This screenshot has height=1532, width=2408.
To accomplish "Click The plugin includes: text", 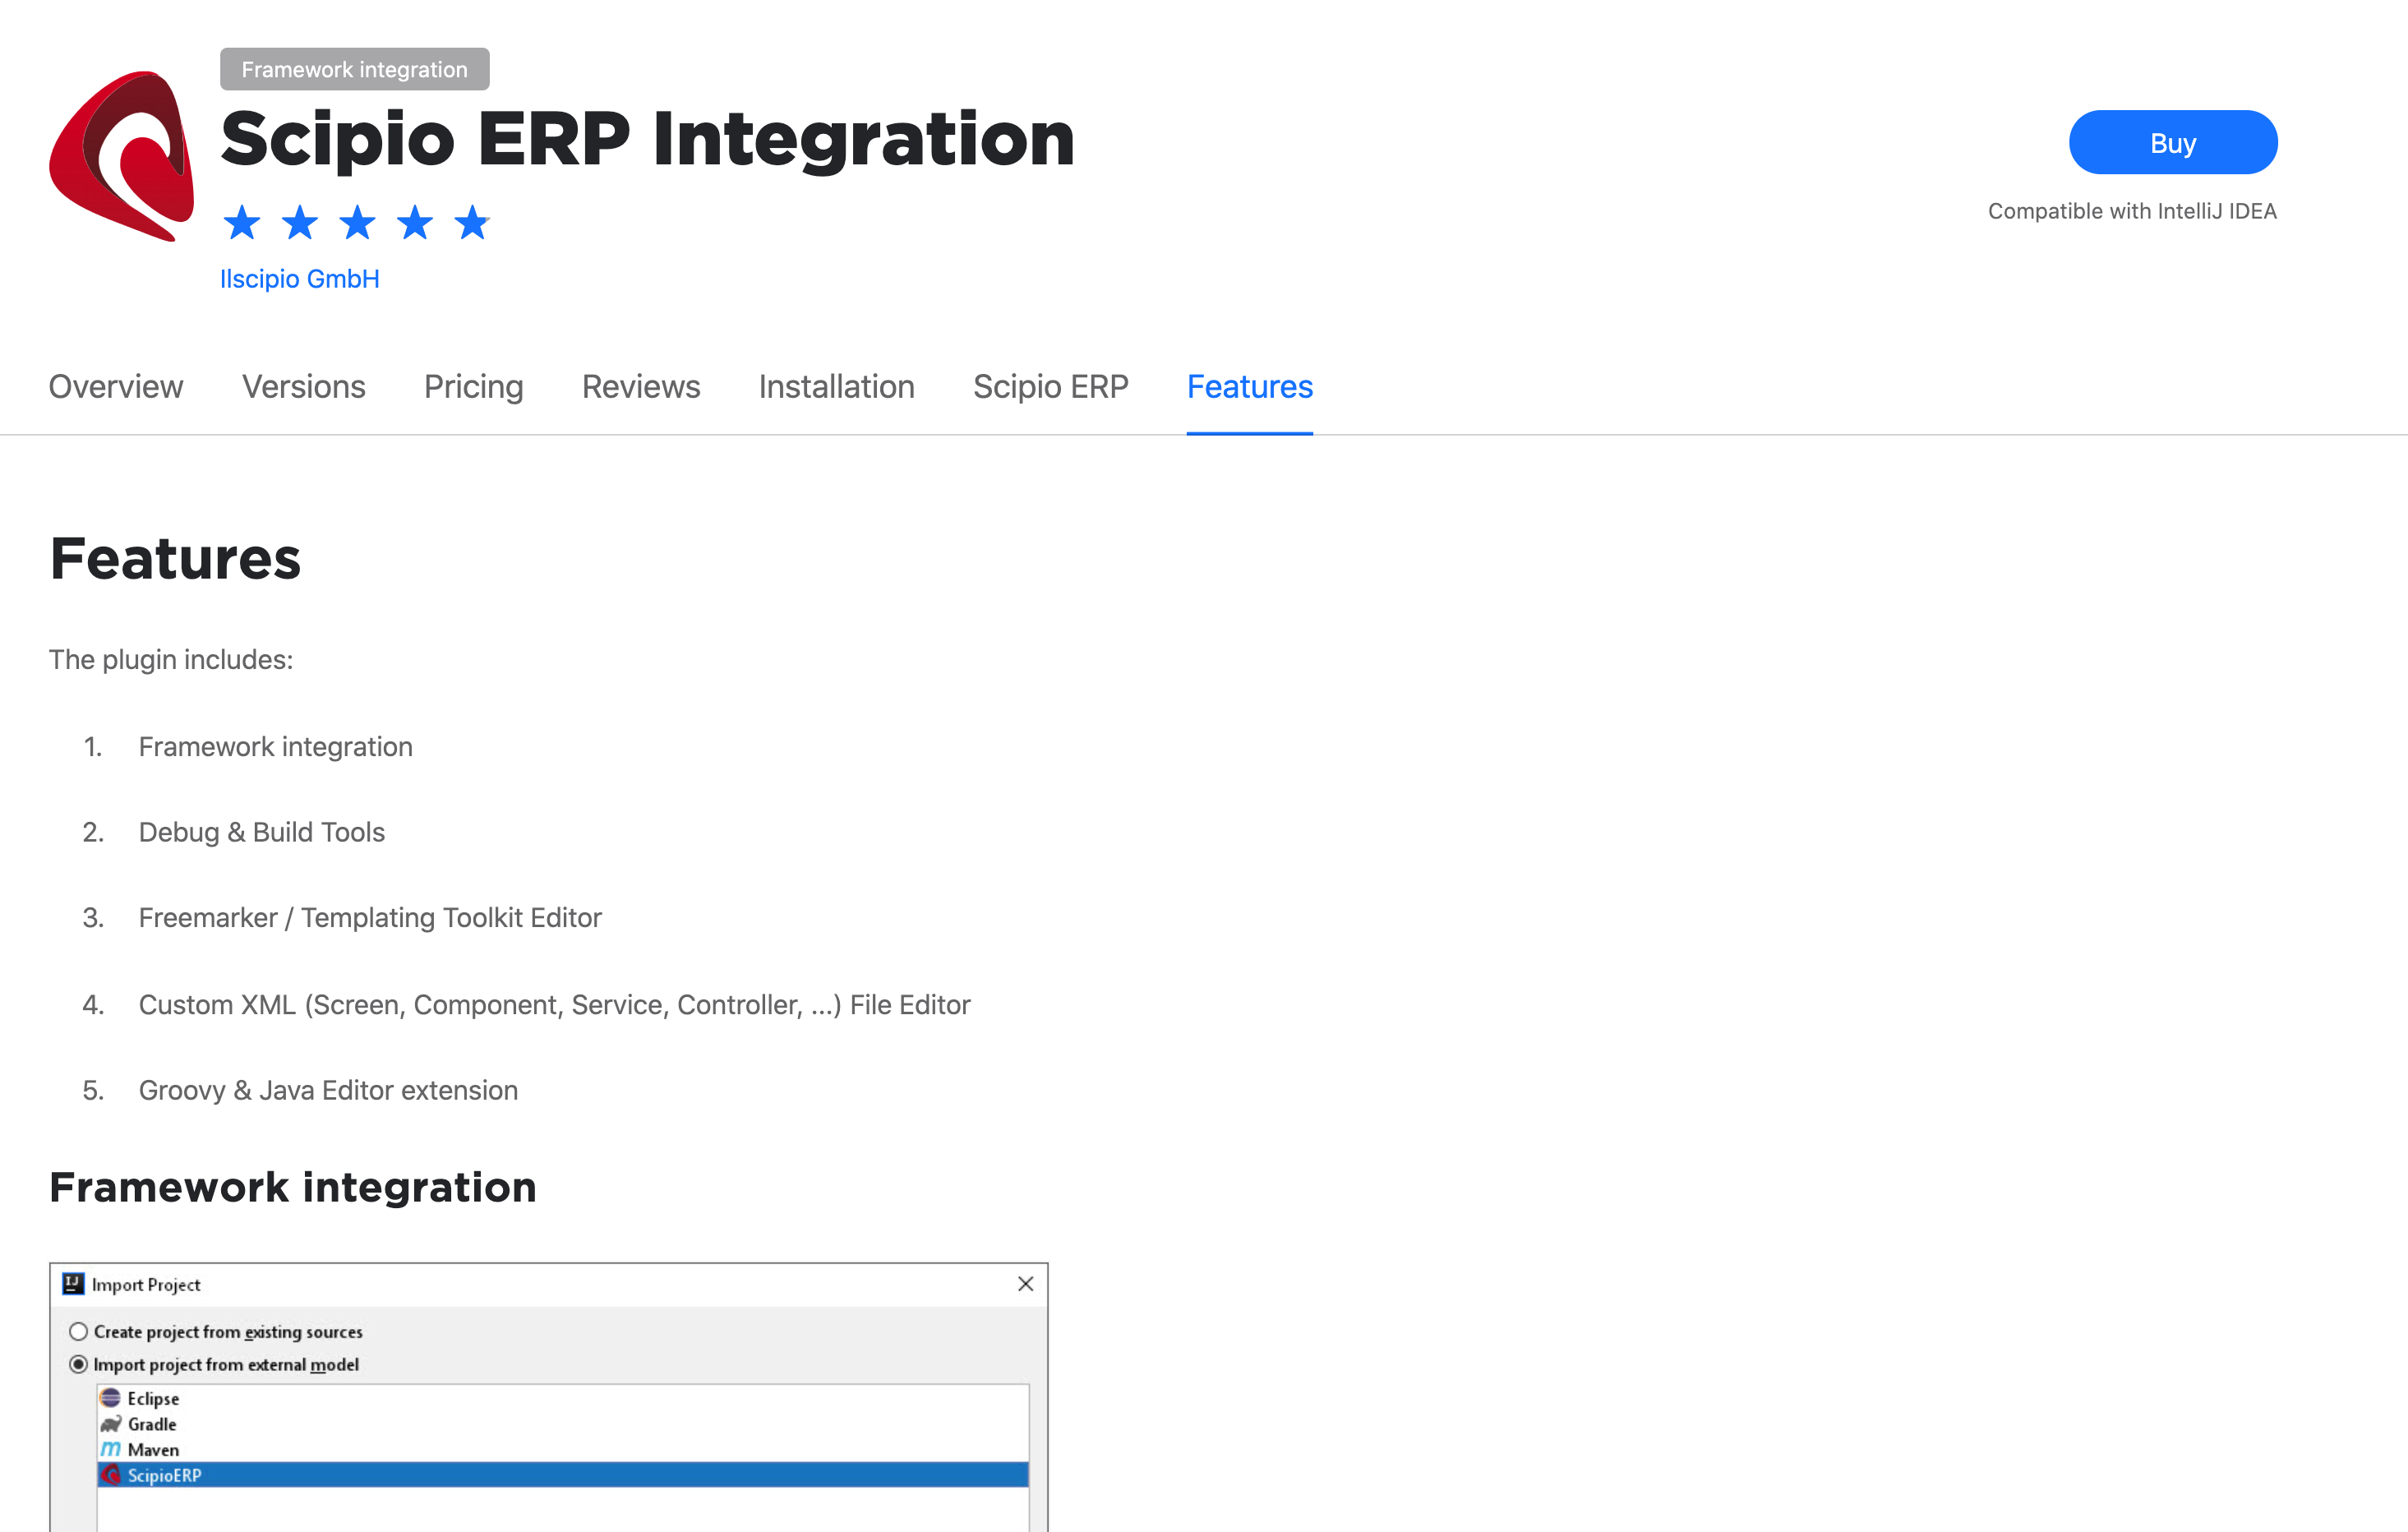I will pos(171,660).
